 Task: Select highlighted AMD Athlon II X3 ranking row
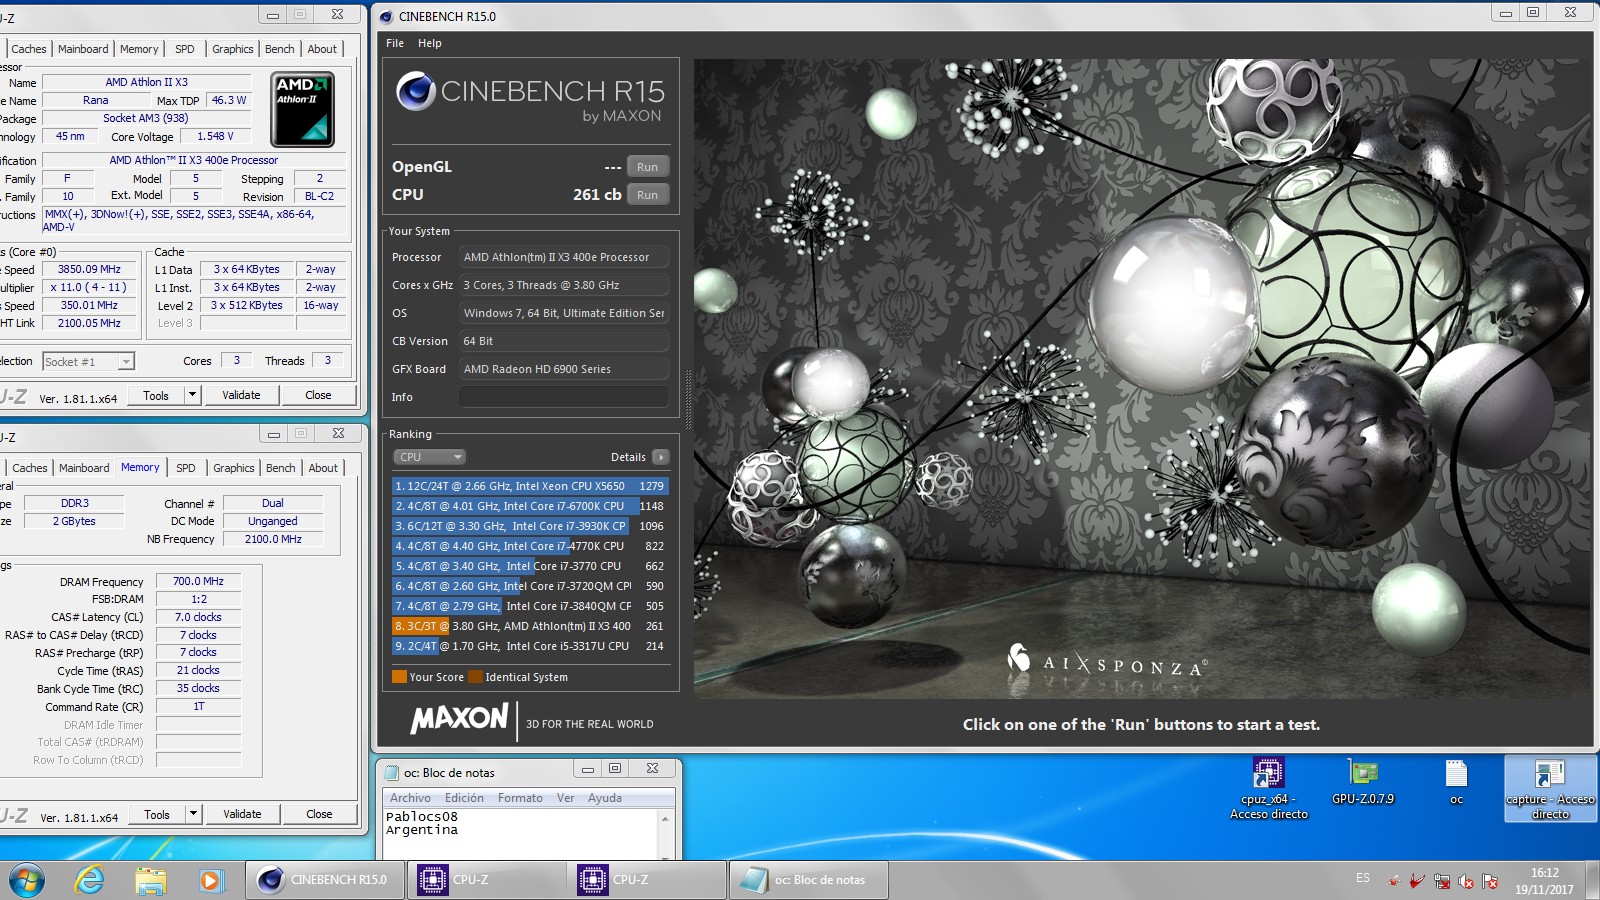pyautogui.click(x=530, y=626)
